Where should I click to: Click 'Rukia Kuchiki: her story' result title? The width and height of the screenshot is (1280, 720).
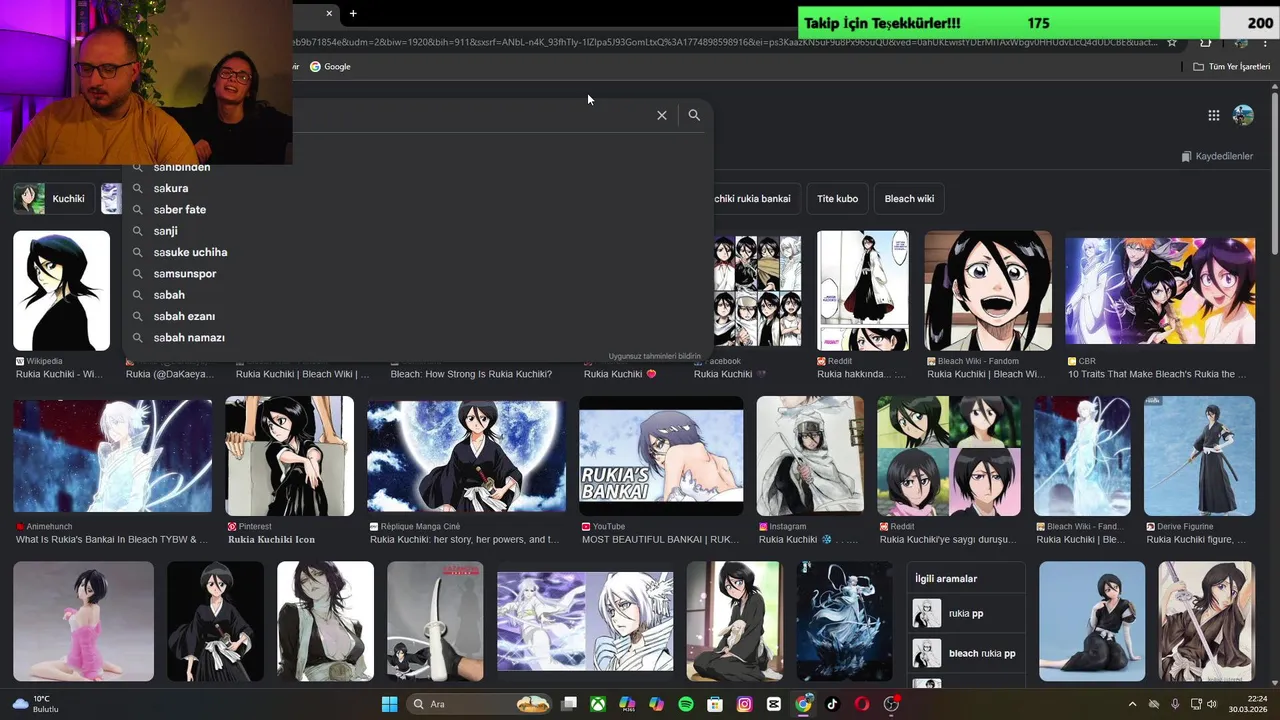pos(465,540)
